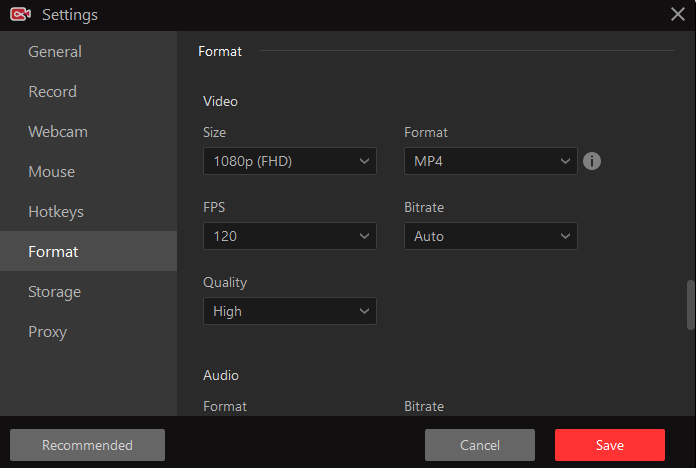696x468 pixels.
Task: Close the Settings window
Action: (677, 14)
